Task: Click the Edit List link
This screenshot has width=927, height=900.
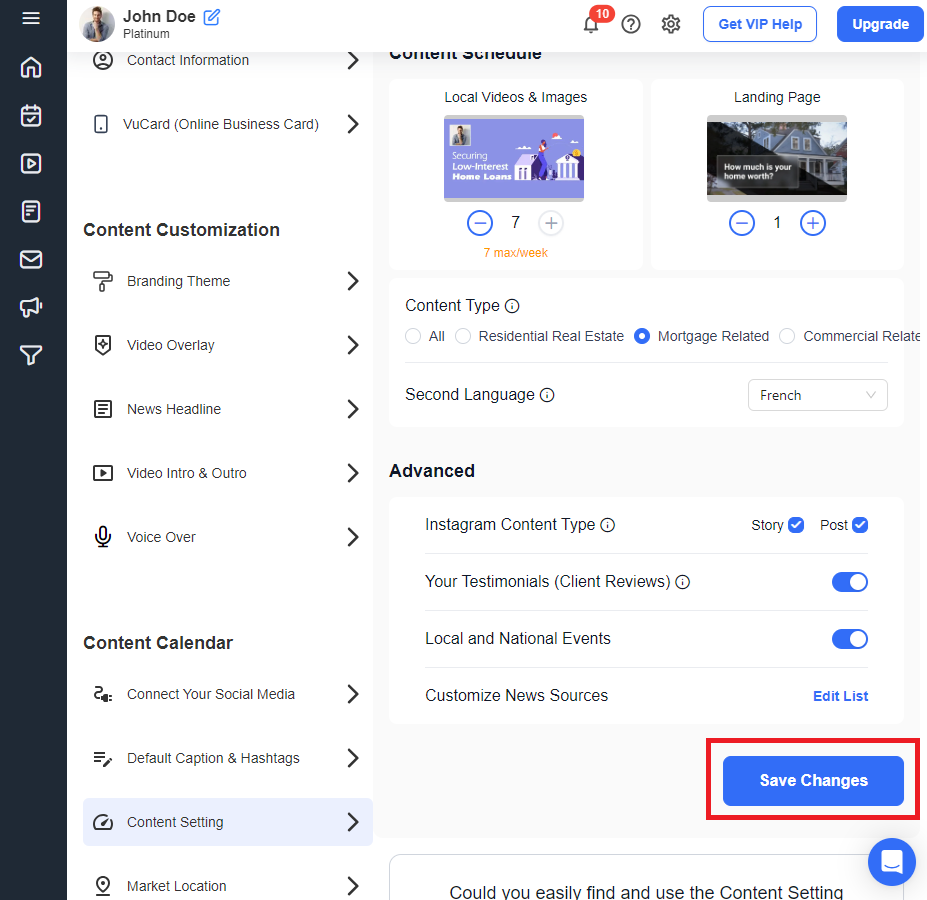Action: click(x=840, y=696)
